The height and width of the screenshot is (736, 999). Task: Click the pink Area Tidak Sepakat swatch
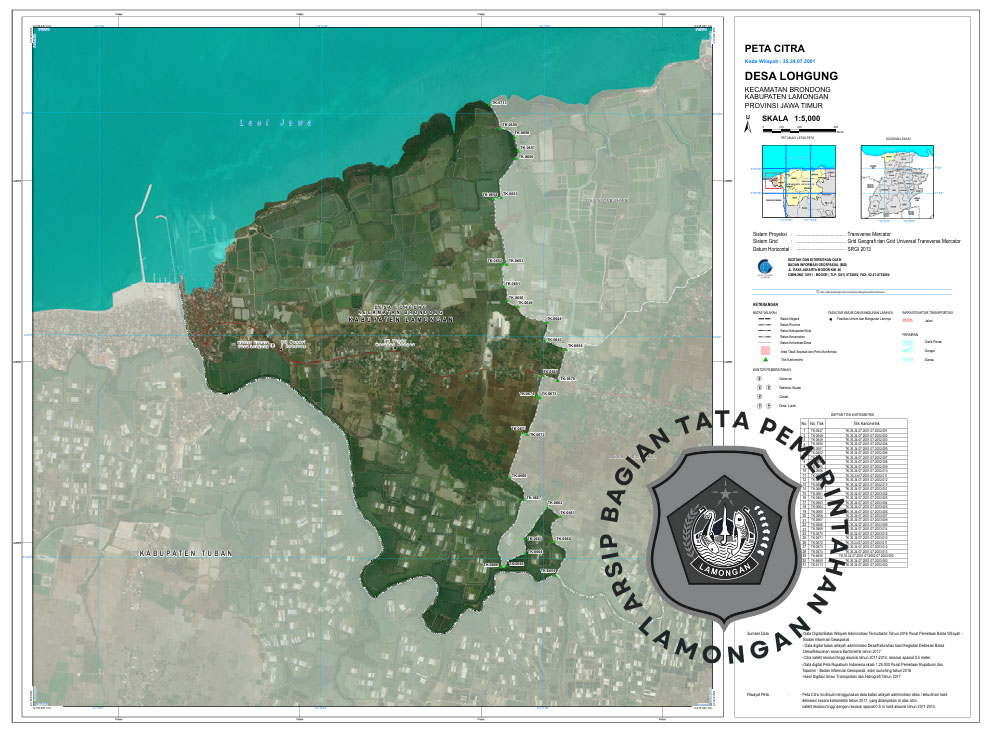(x=763, y=351)
